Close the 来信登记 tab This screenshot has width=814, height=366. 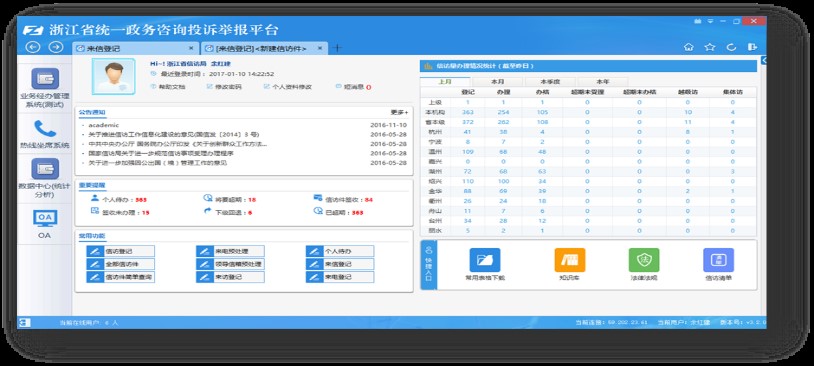point(191,48)
